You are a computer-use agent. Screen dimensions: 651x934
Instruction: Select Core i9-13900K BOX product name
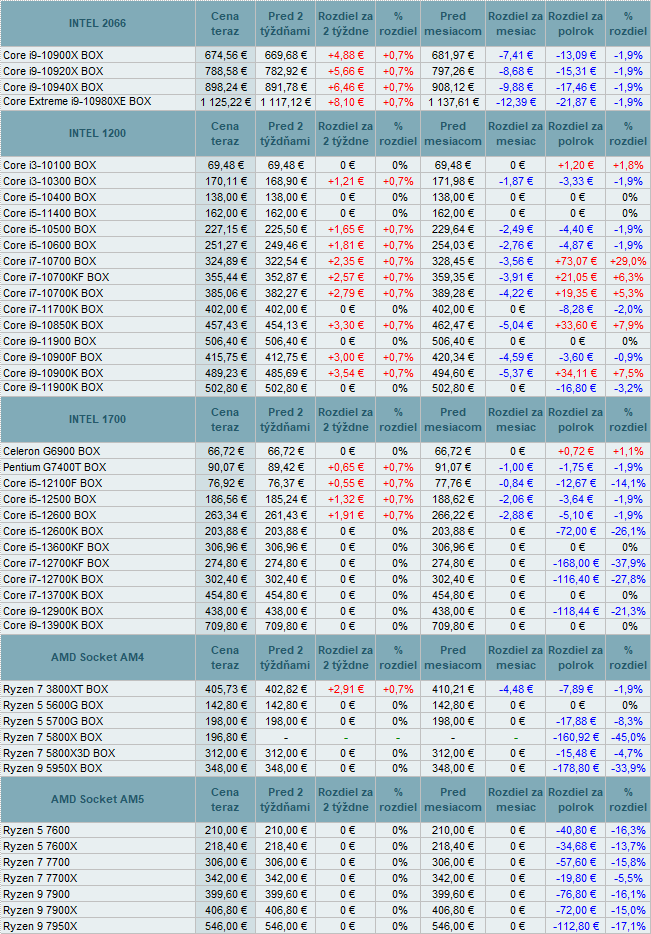pyautogui.click(x=53, y=626)
